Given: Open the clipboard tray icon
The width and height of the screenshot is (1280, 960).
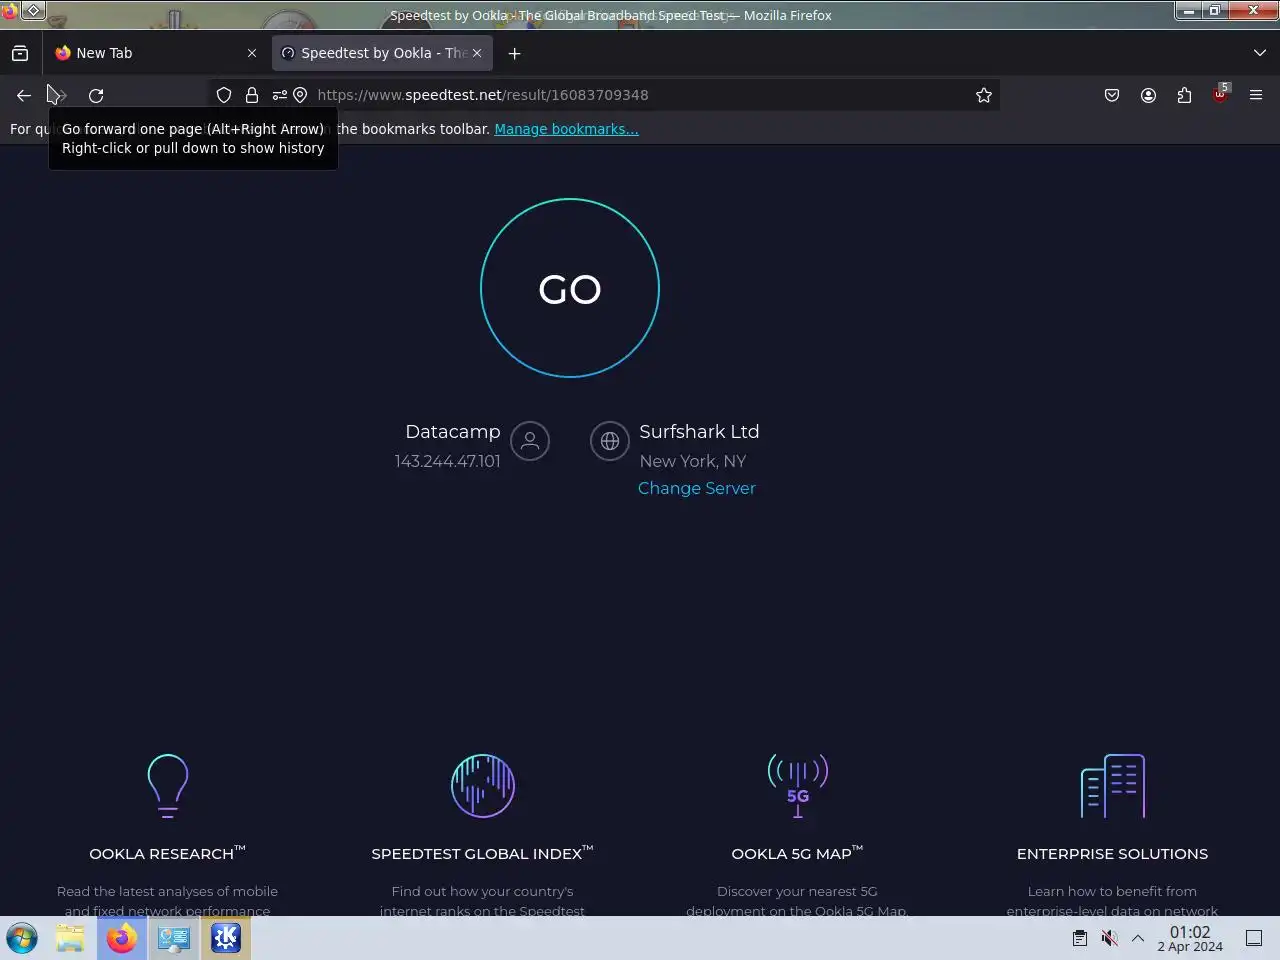Looking at the screenshot, I should click(1080, 938).
